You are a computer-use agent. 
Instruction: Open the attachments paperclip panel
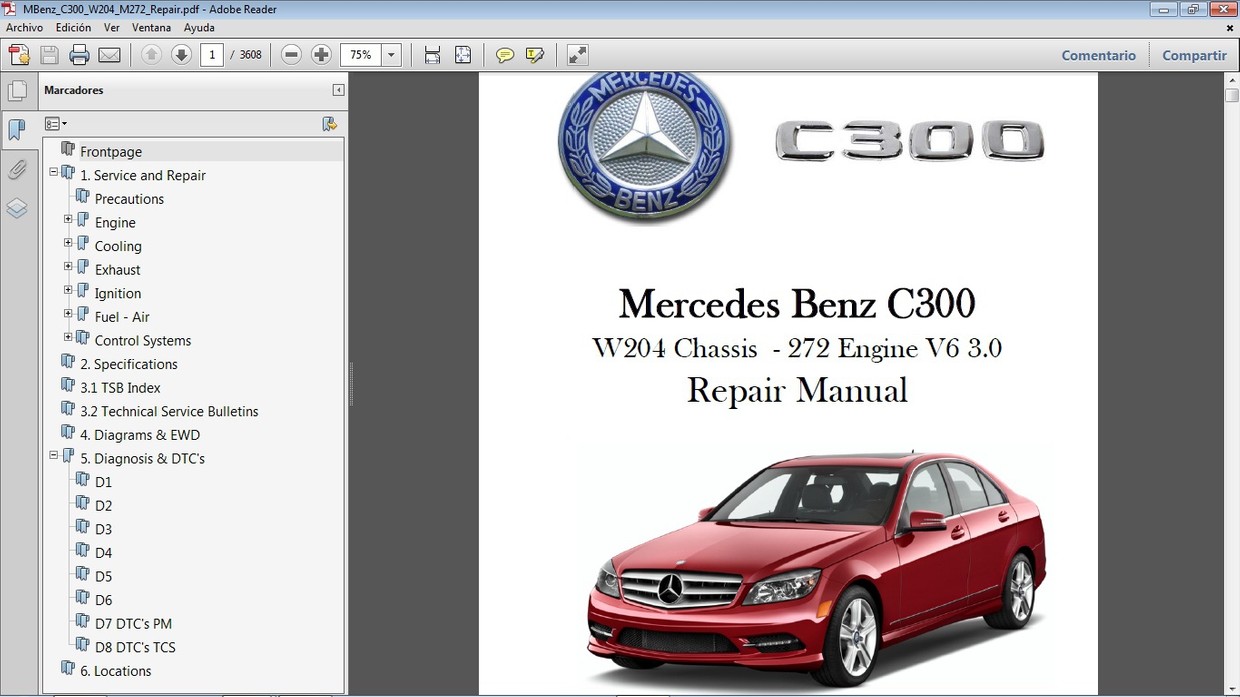click(17, 169)
